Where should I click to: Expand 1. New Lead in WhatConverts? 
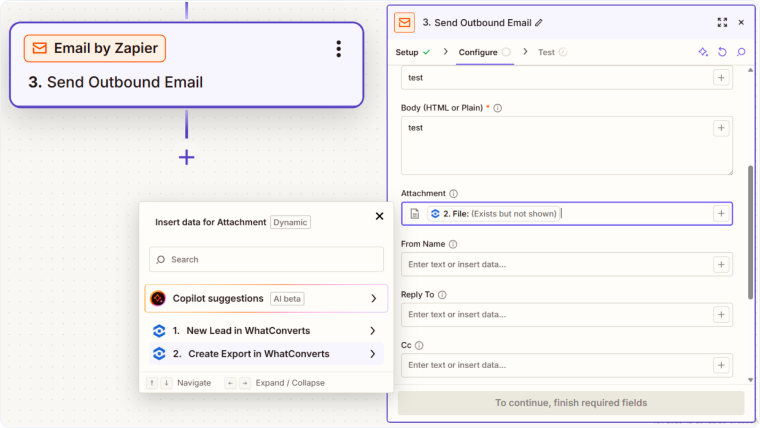point(266,331)
